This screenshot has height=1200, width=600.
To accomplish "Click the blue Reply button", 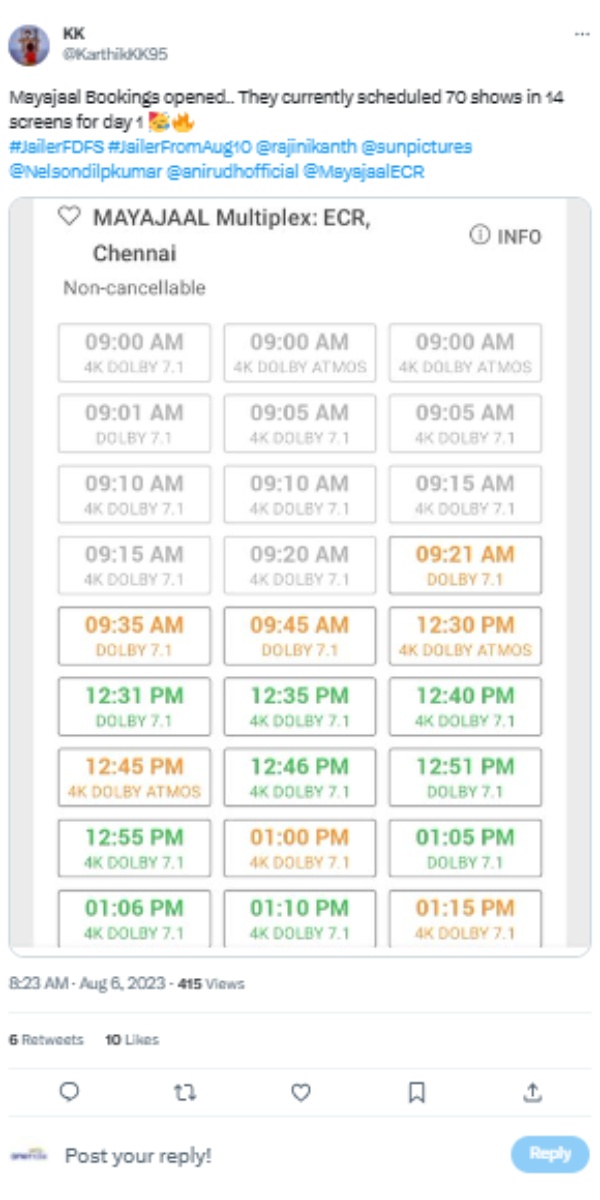I will (548, 1152).
